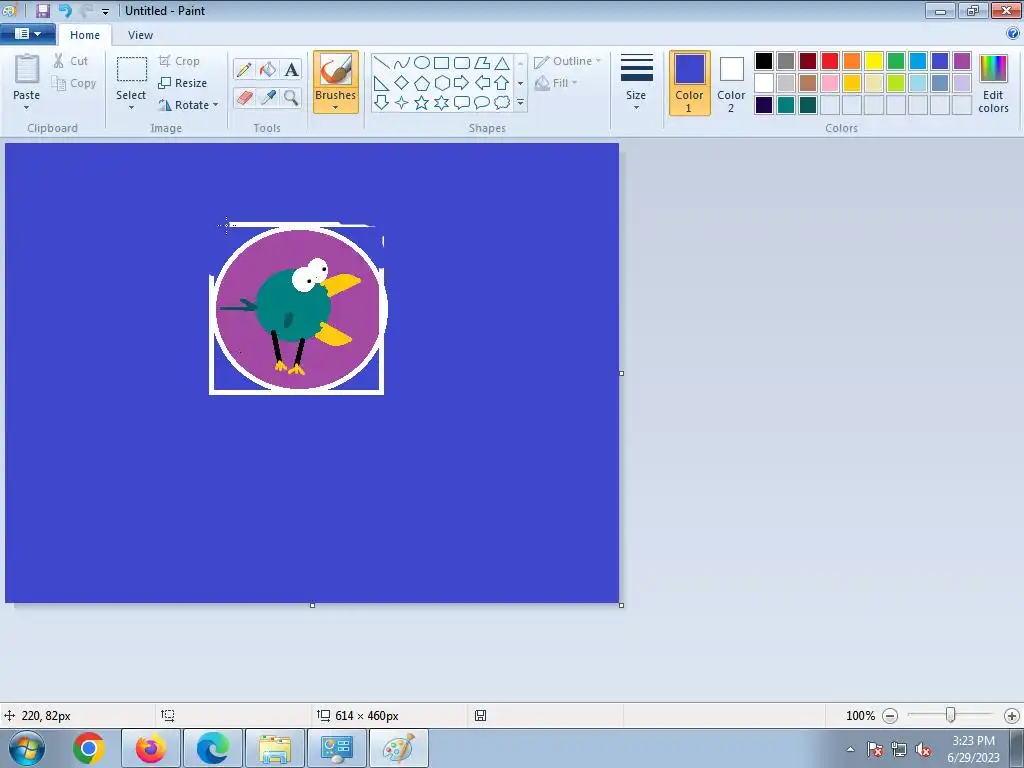Pick the yellow color swatch
The width and height of the screenshot is (1024, 768).
click(874, 61)
